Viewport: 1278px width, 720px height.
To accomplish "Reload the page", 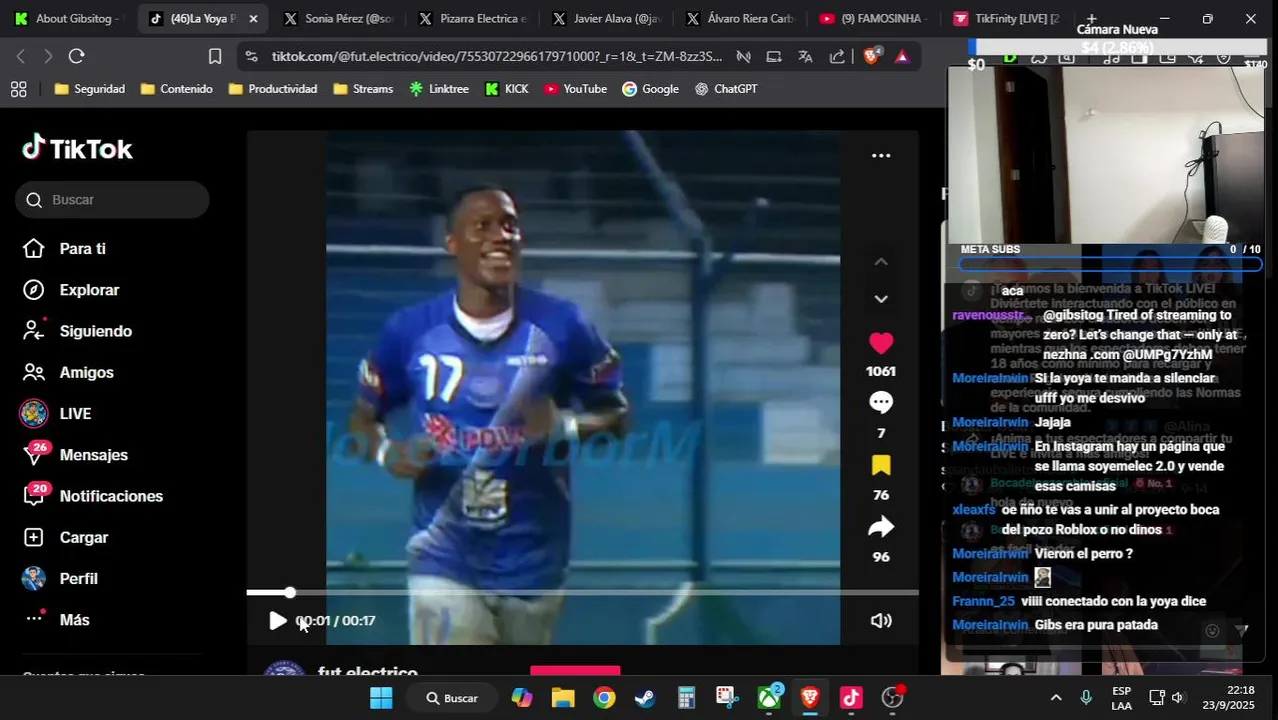I will click(77, 56).
